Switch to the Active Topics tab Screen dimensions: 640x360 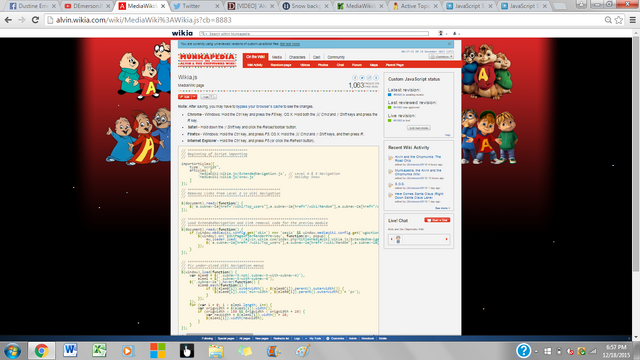click(414, 6)
